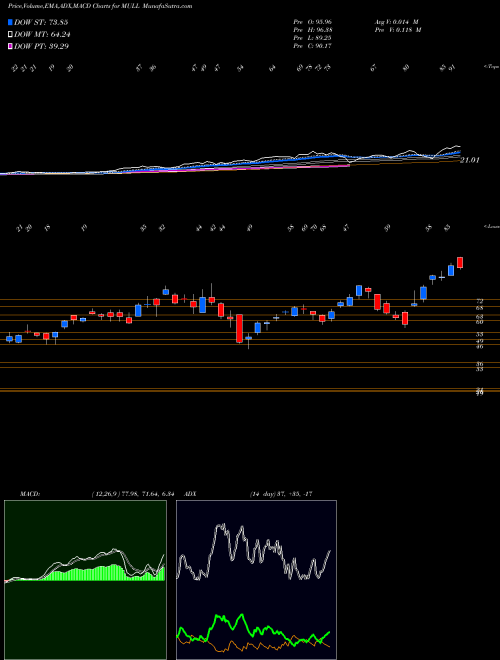Screen dimensions: 500x660
Task: Click the green MACD histogram chart
Action: click(85, 580)
